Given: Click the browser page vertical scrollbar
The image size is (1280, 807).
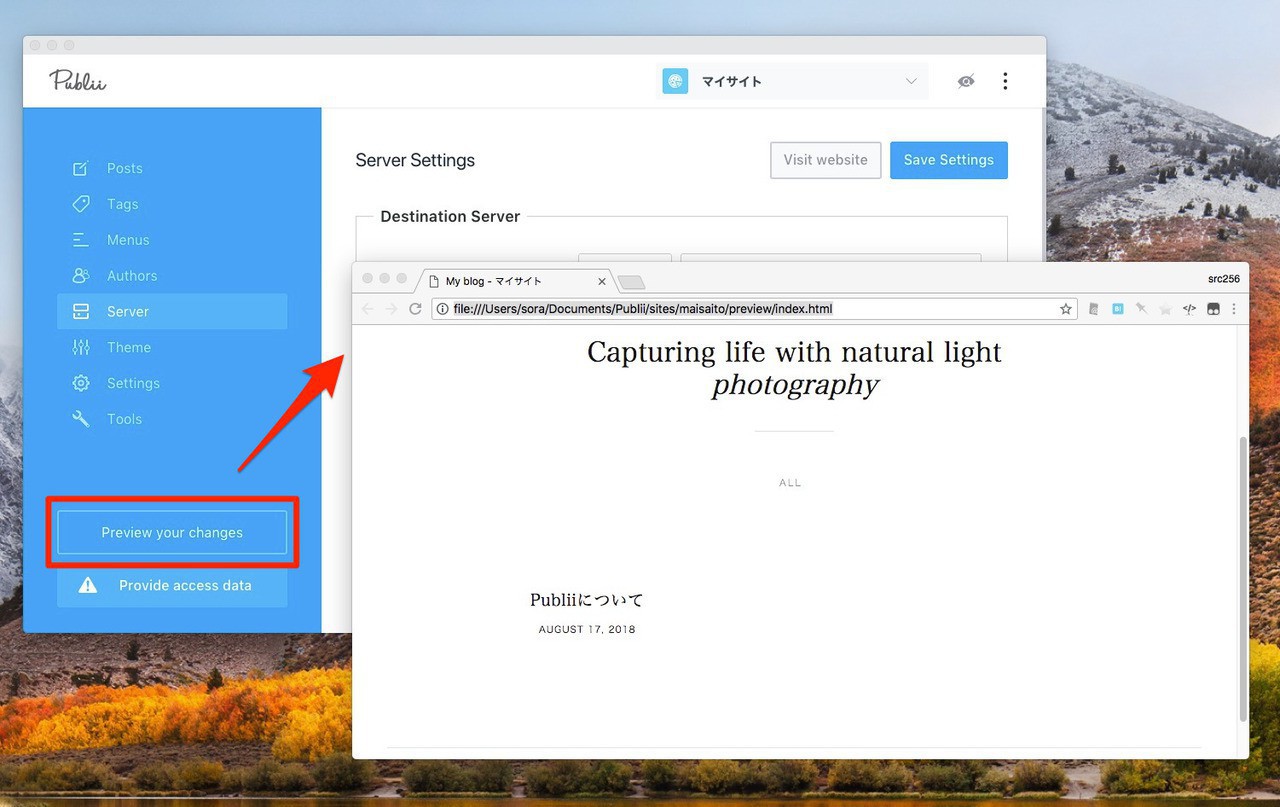Looking at the screenshot, I should pos(1243,579).
